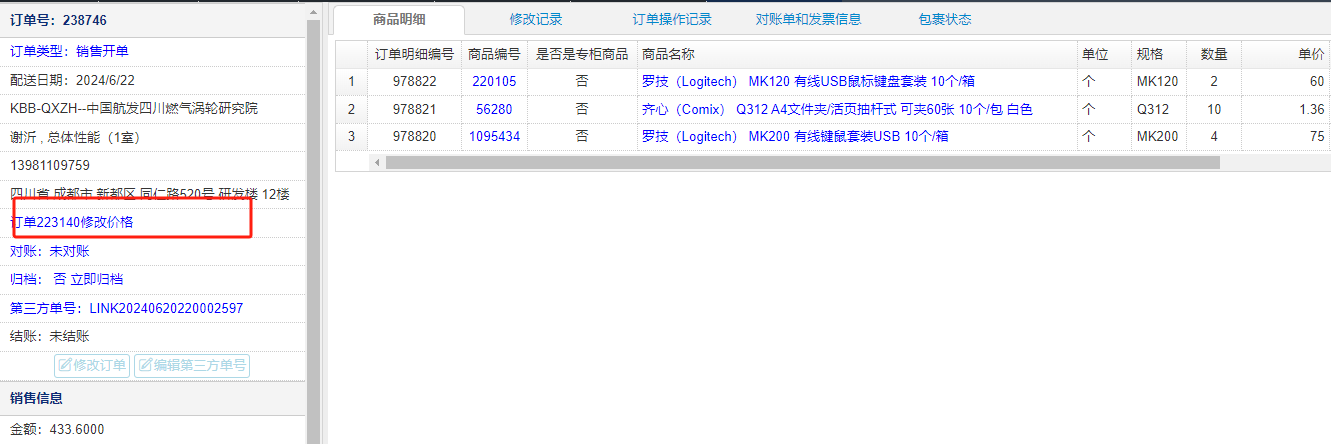Screen dimensions: 1331x444
Task: Click the 结账: 未结账 status
Action: [x=50, y=336]
